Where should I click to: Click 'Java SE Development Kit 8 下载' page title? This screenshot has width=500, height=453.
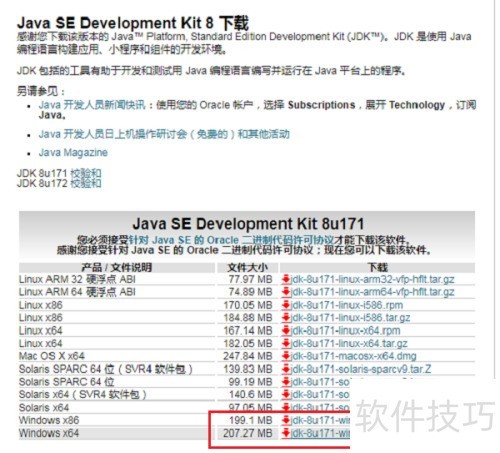click(x=133, y=23)
